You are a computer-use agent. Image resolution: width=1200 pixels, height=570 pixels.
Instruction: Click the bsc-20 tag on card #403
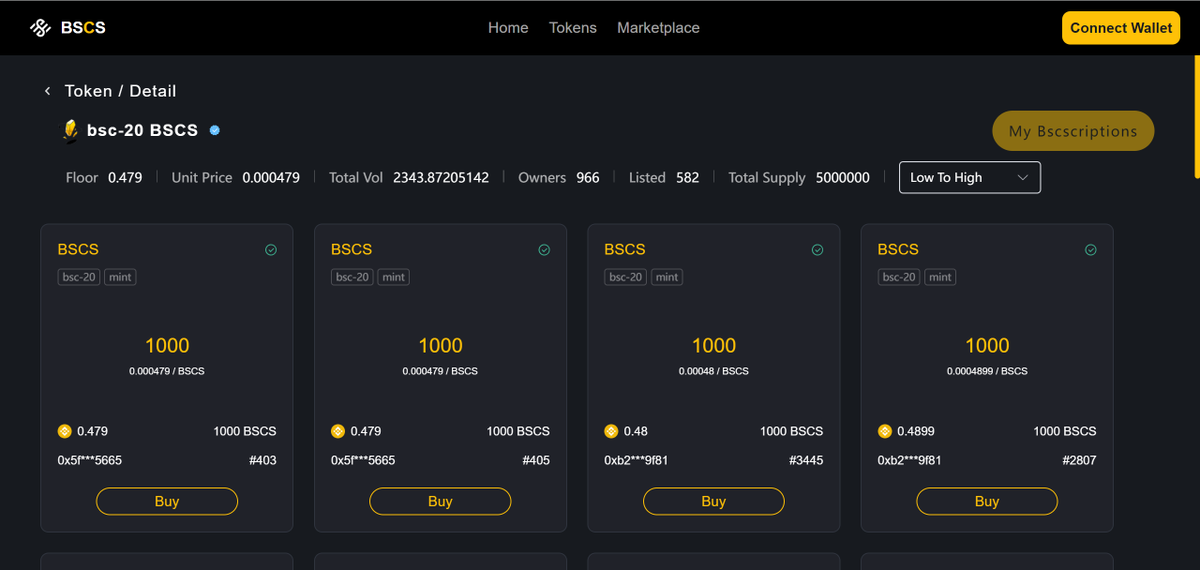coord(79,277)
